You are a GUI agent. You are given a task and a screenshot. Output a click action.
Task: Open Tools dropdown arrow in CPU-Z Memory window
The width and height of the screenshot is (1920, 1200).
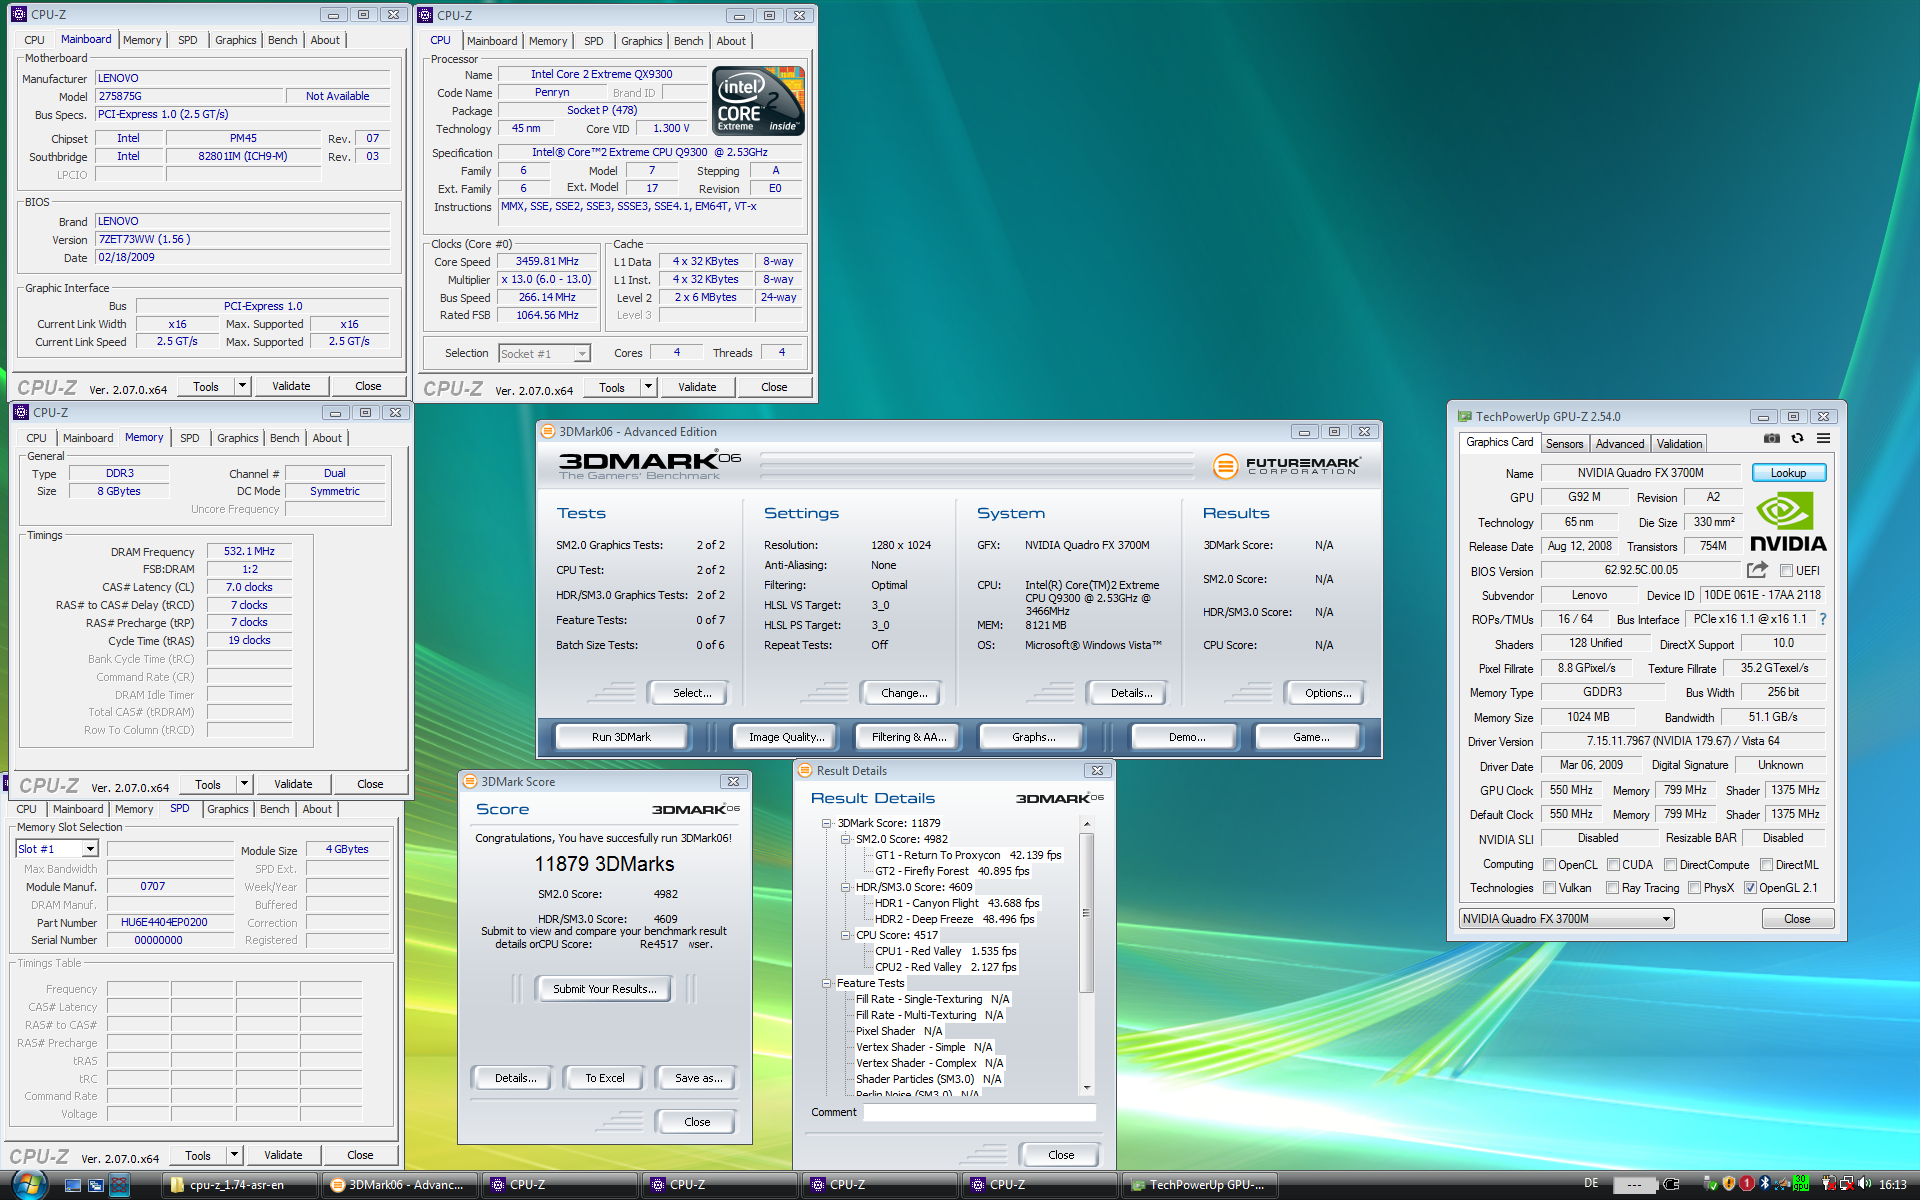click(244, 784)
